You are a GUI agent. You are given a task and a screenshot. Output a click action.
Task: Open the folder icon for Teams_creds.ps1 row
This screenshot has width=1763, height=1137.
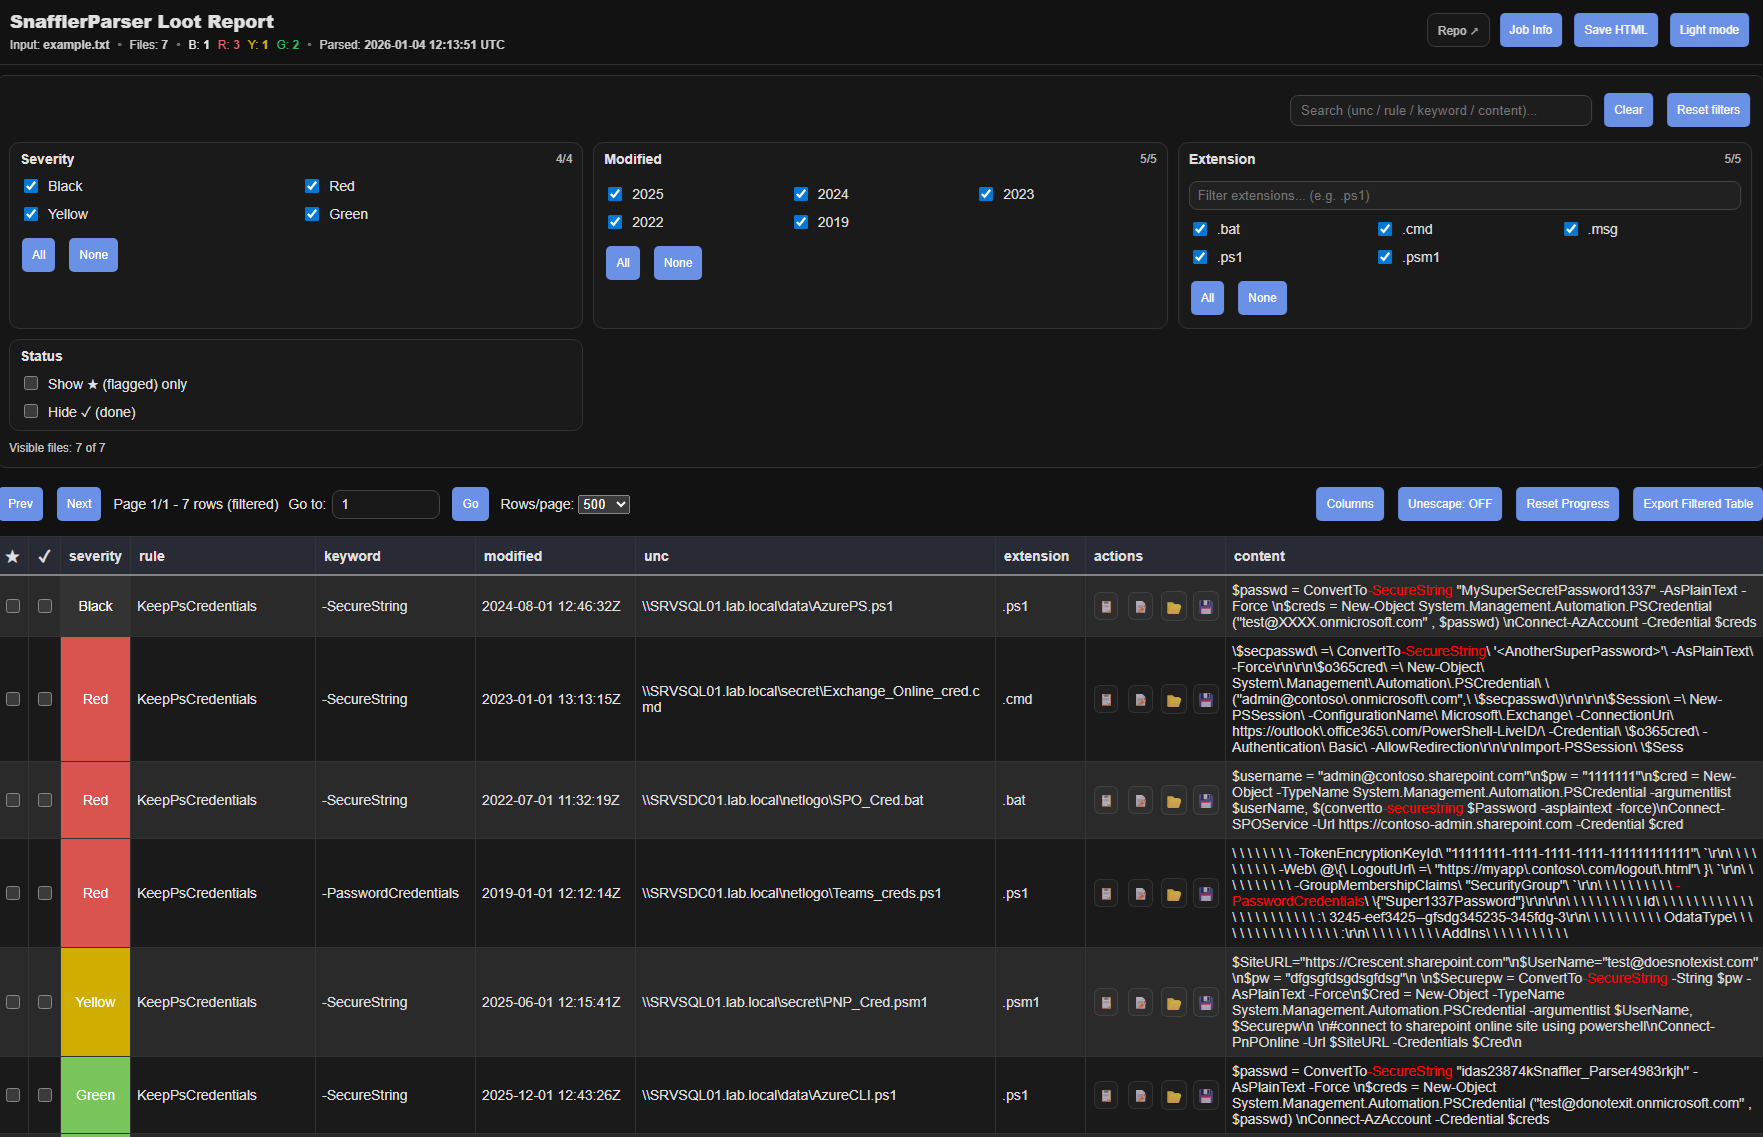[x=1174, y=894]
